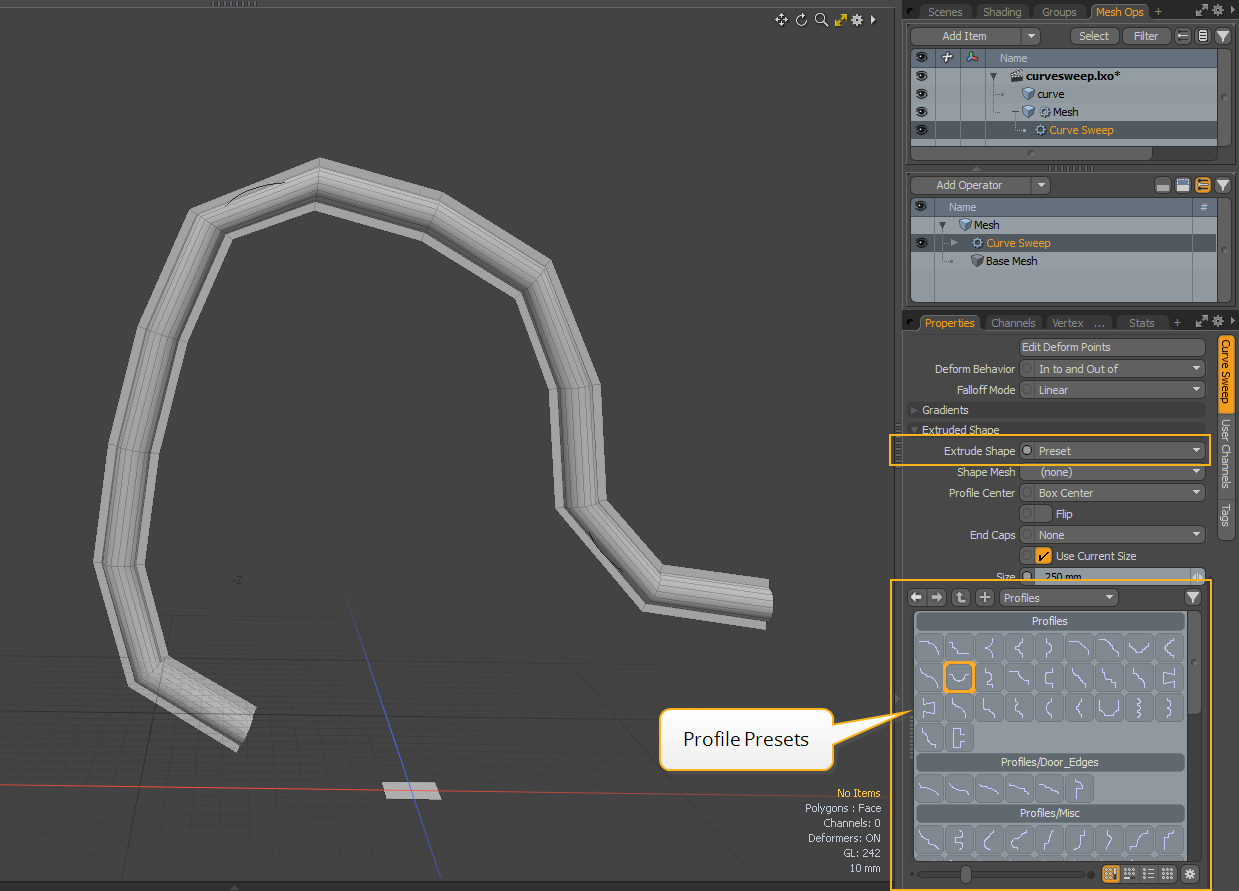Open the Extrude Shape Preset dropdown
1239x891 pixels.
[x=1120, y=451]
